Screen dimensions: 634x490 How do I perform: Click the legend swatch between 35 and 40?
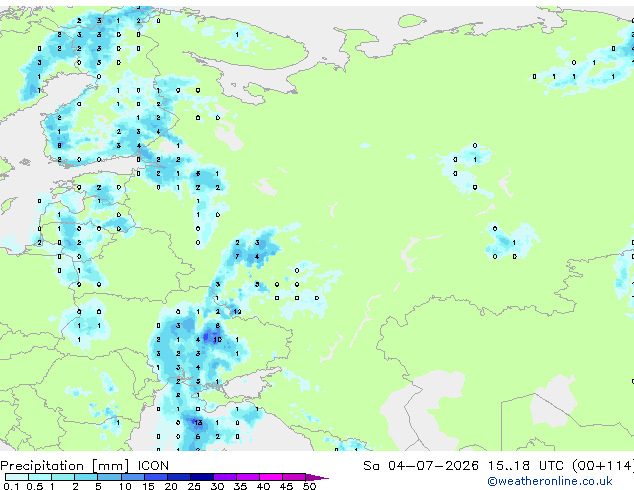point(248,477)
